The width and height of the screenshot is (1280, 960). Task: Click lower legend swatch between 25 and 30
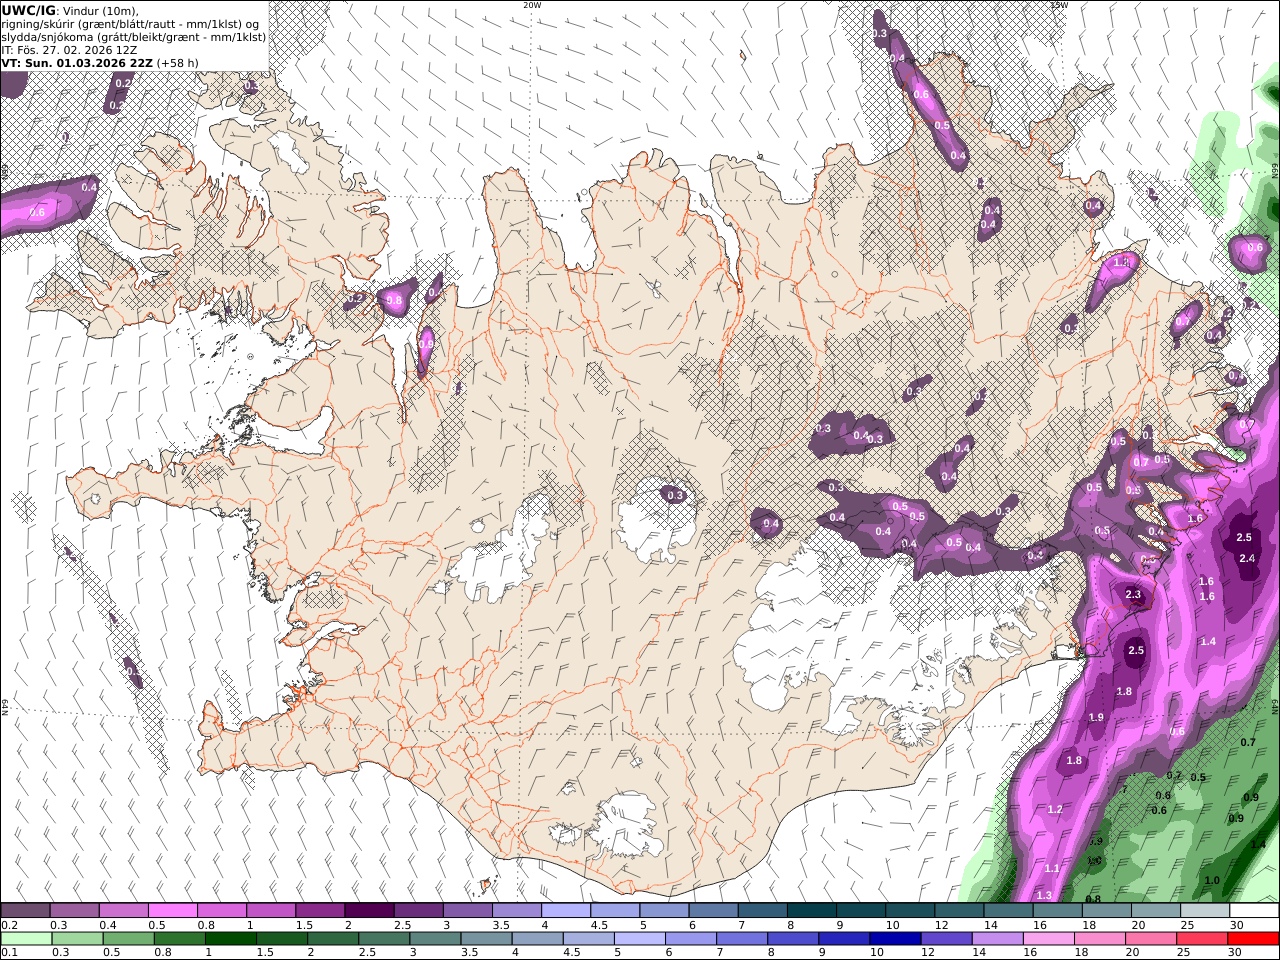1200,939
